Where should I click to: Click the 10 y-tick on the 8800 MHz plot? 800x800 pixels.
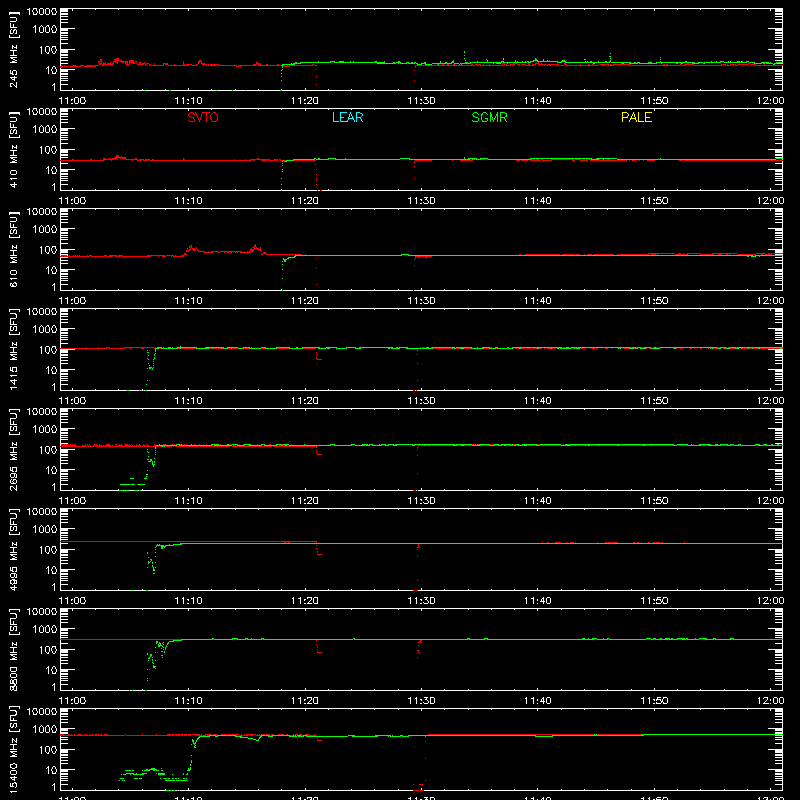tap(51, 670)
